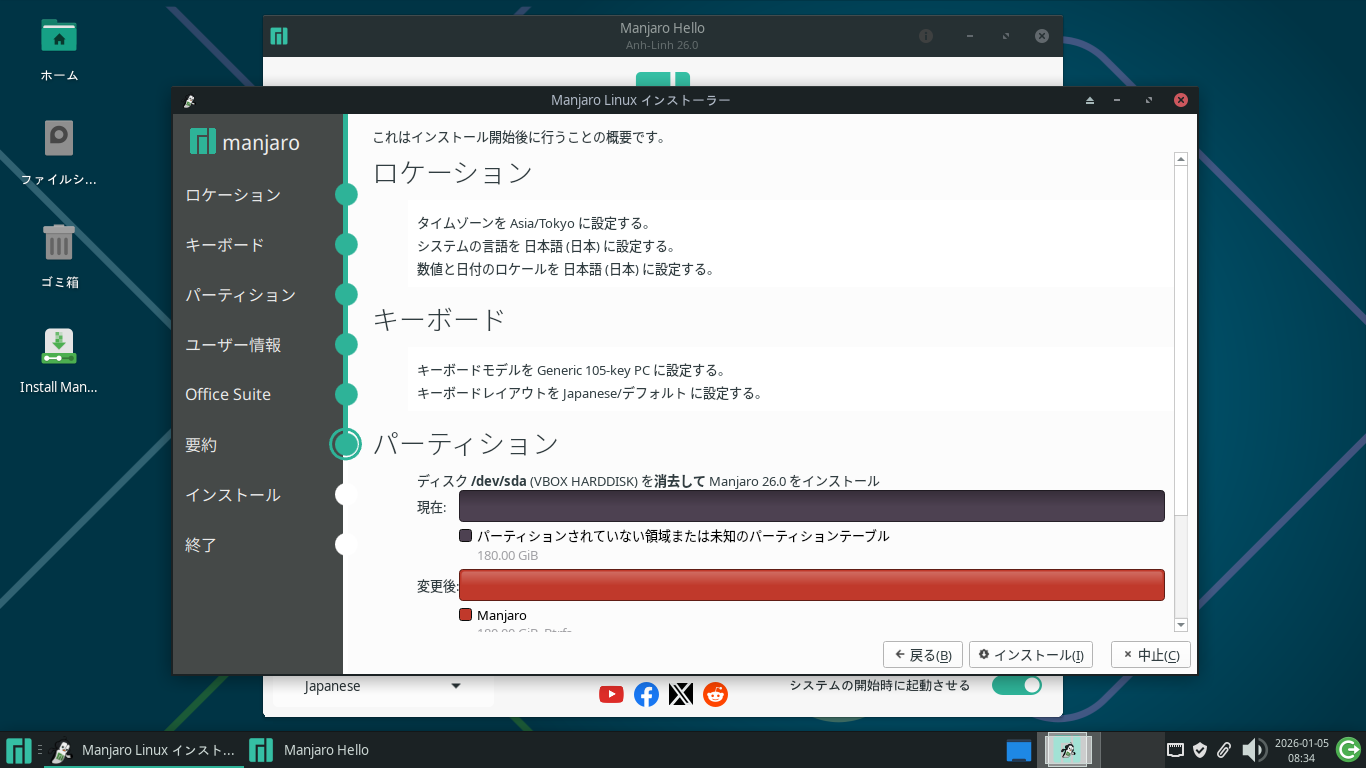Open the volume speaker tray icon
This screenshot has width=1366, height=768.
1254,750
